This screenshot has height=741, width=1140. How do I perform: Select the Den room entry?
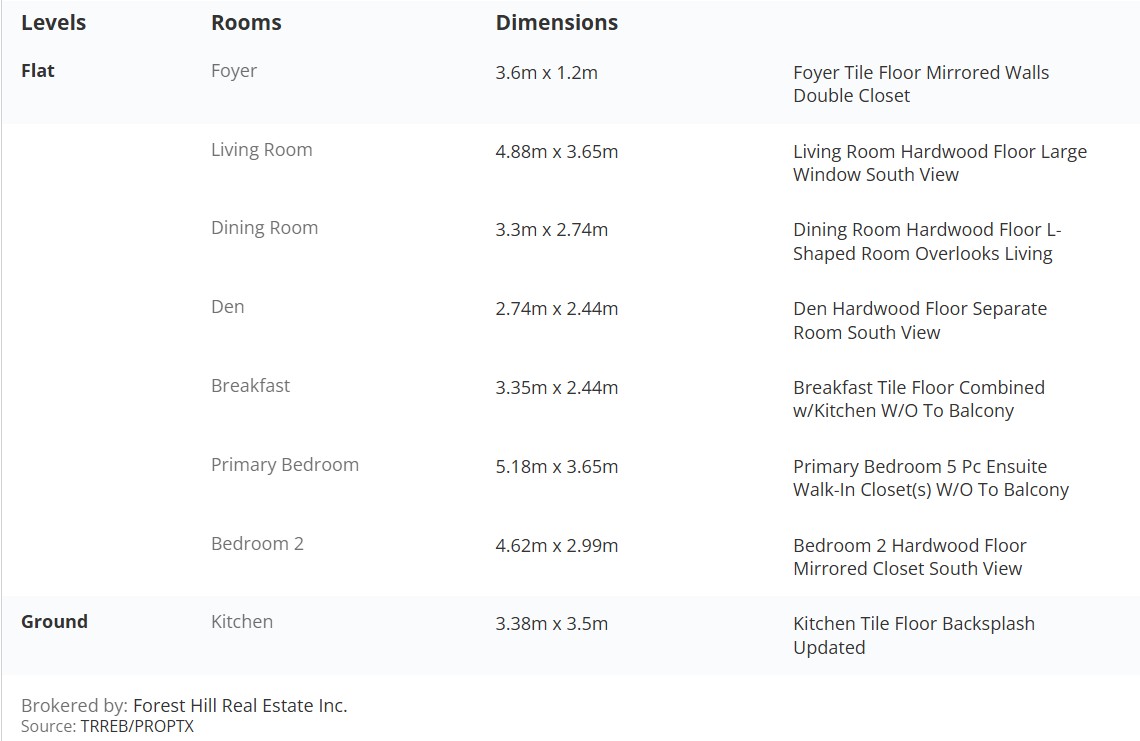(228, 307)
